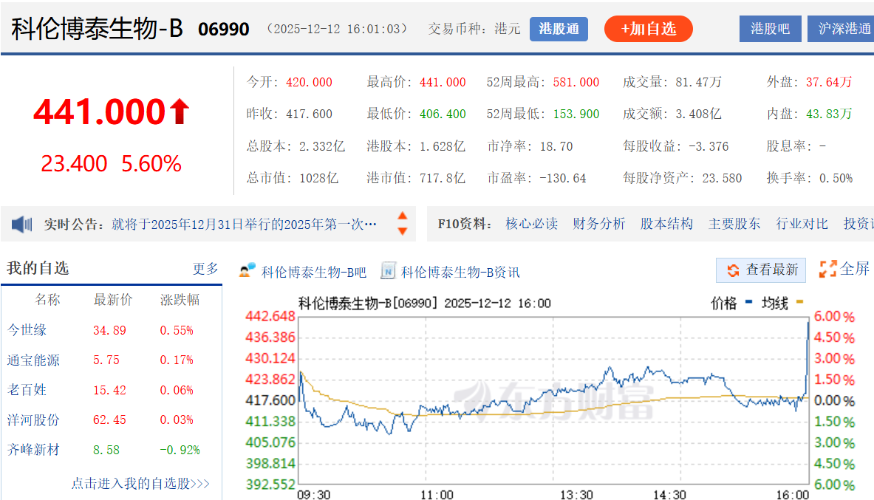Show next announcement with down arrow

point(402,231)
